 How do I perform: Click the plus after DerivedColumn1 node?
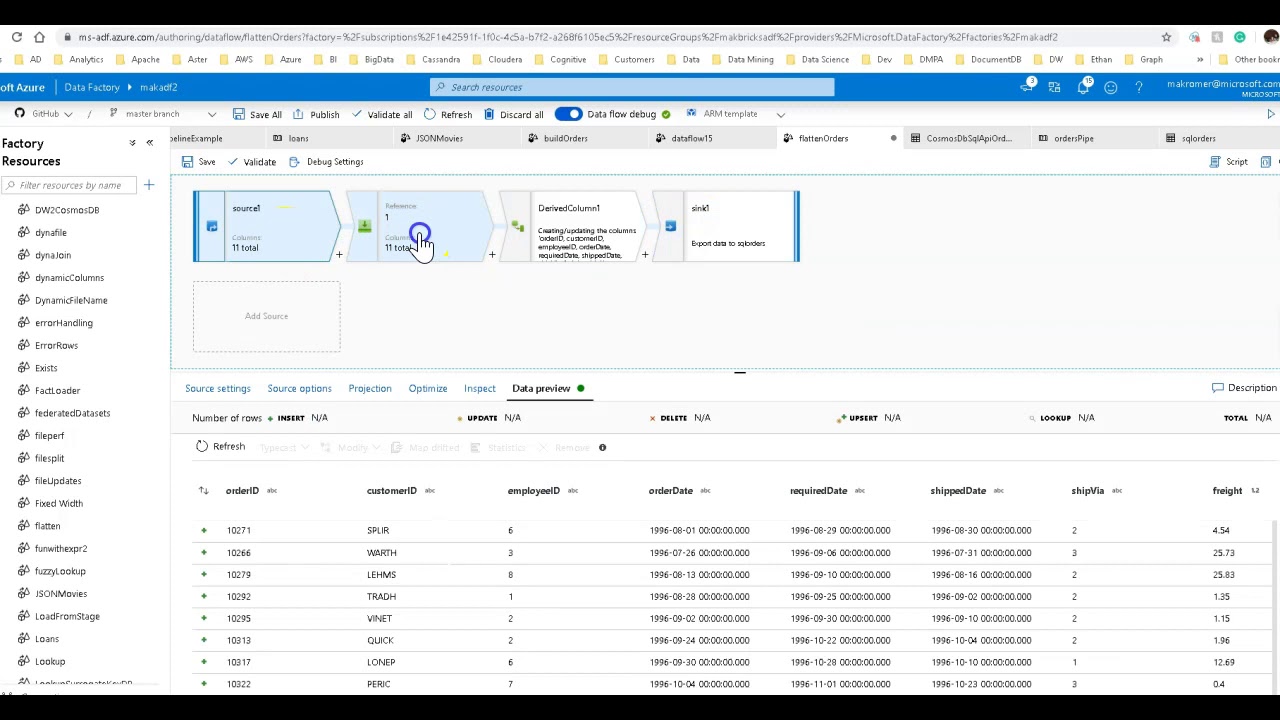click(x=645, y=255)
